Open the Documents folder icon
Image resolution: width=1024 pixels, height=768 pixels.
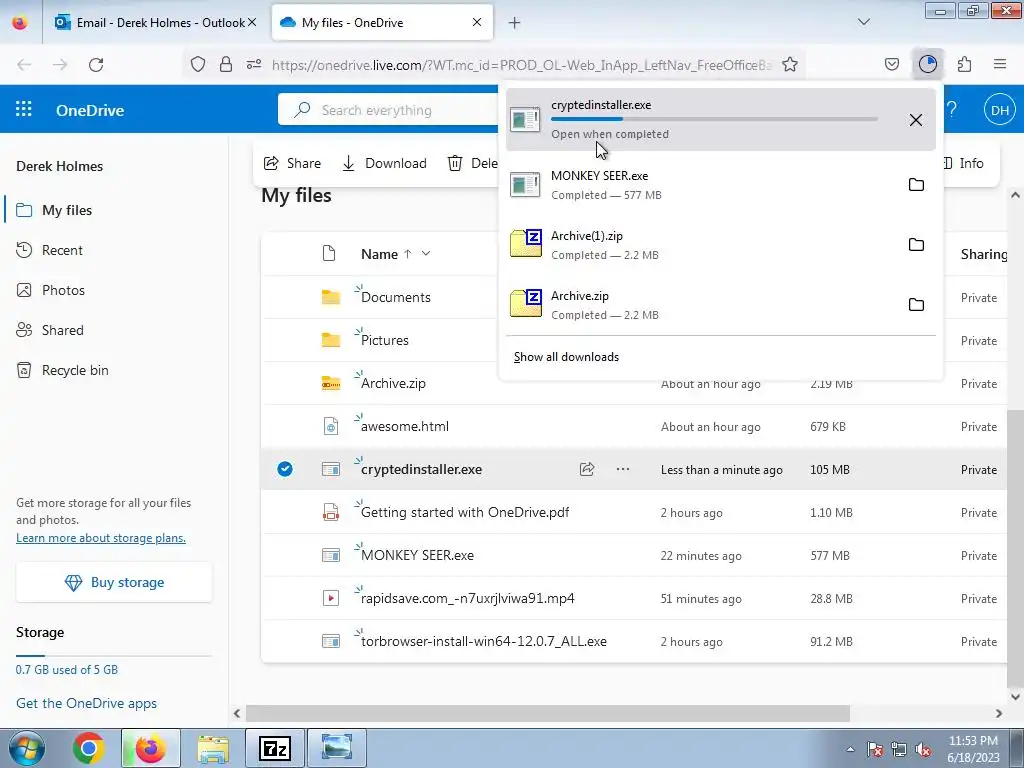coord(331,297)
